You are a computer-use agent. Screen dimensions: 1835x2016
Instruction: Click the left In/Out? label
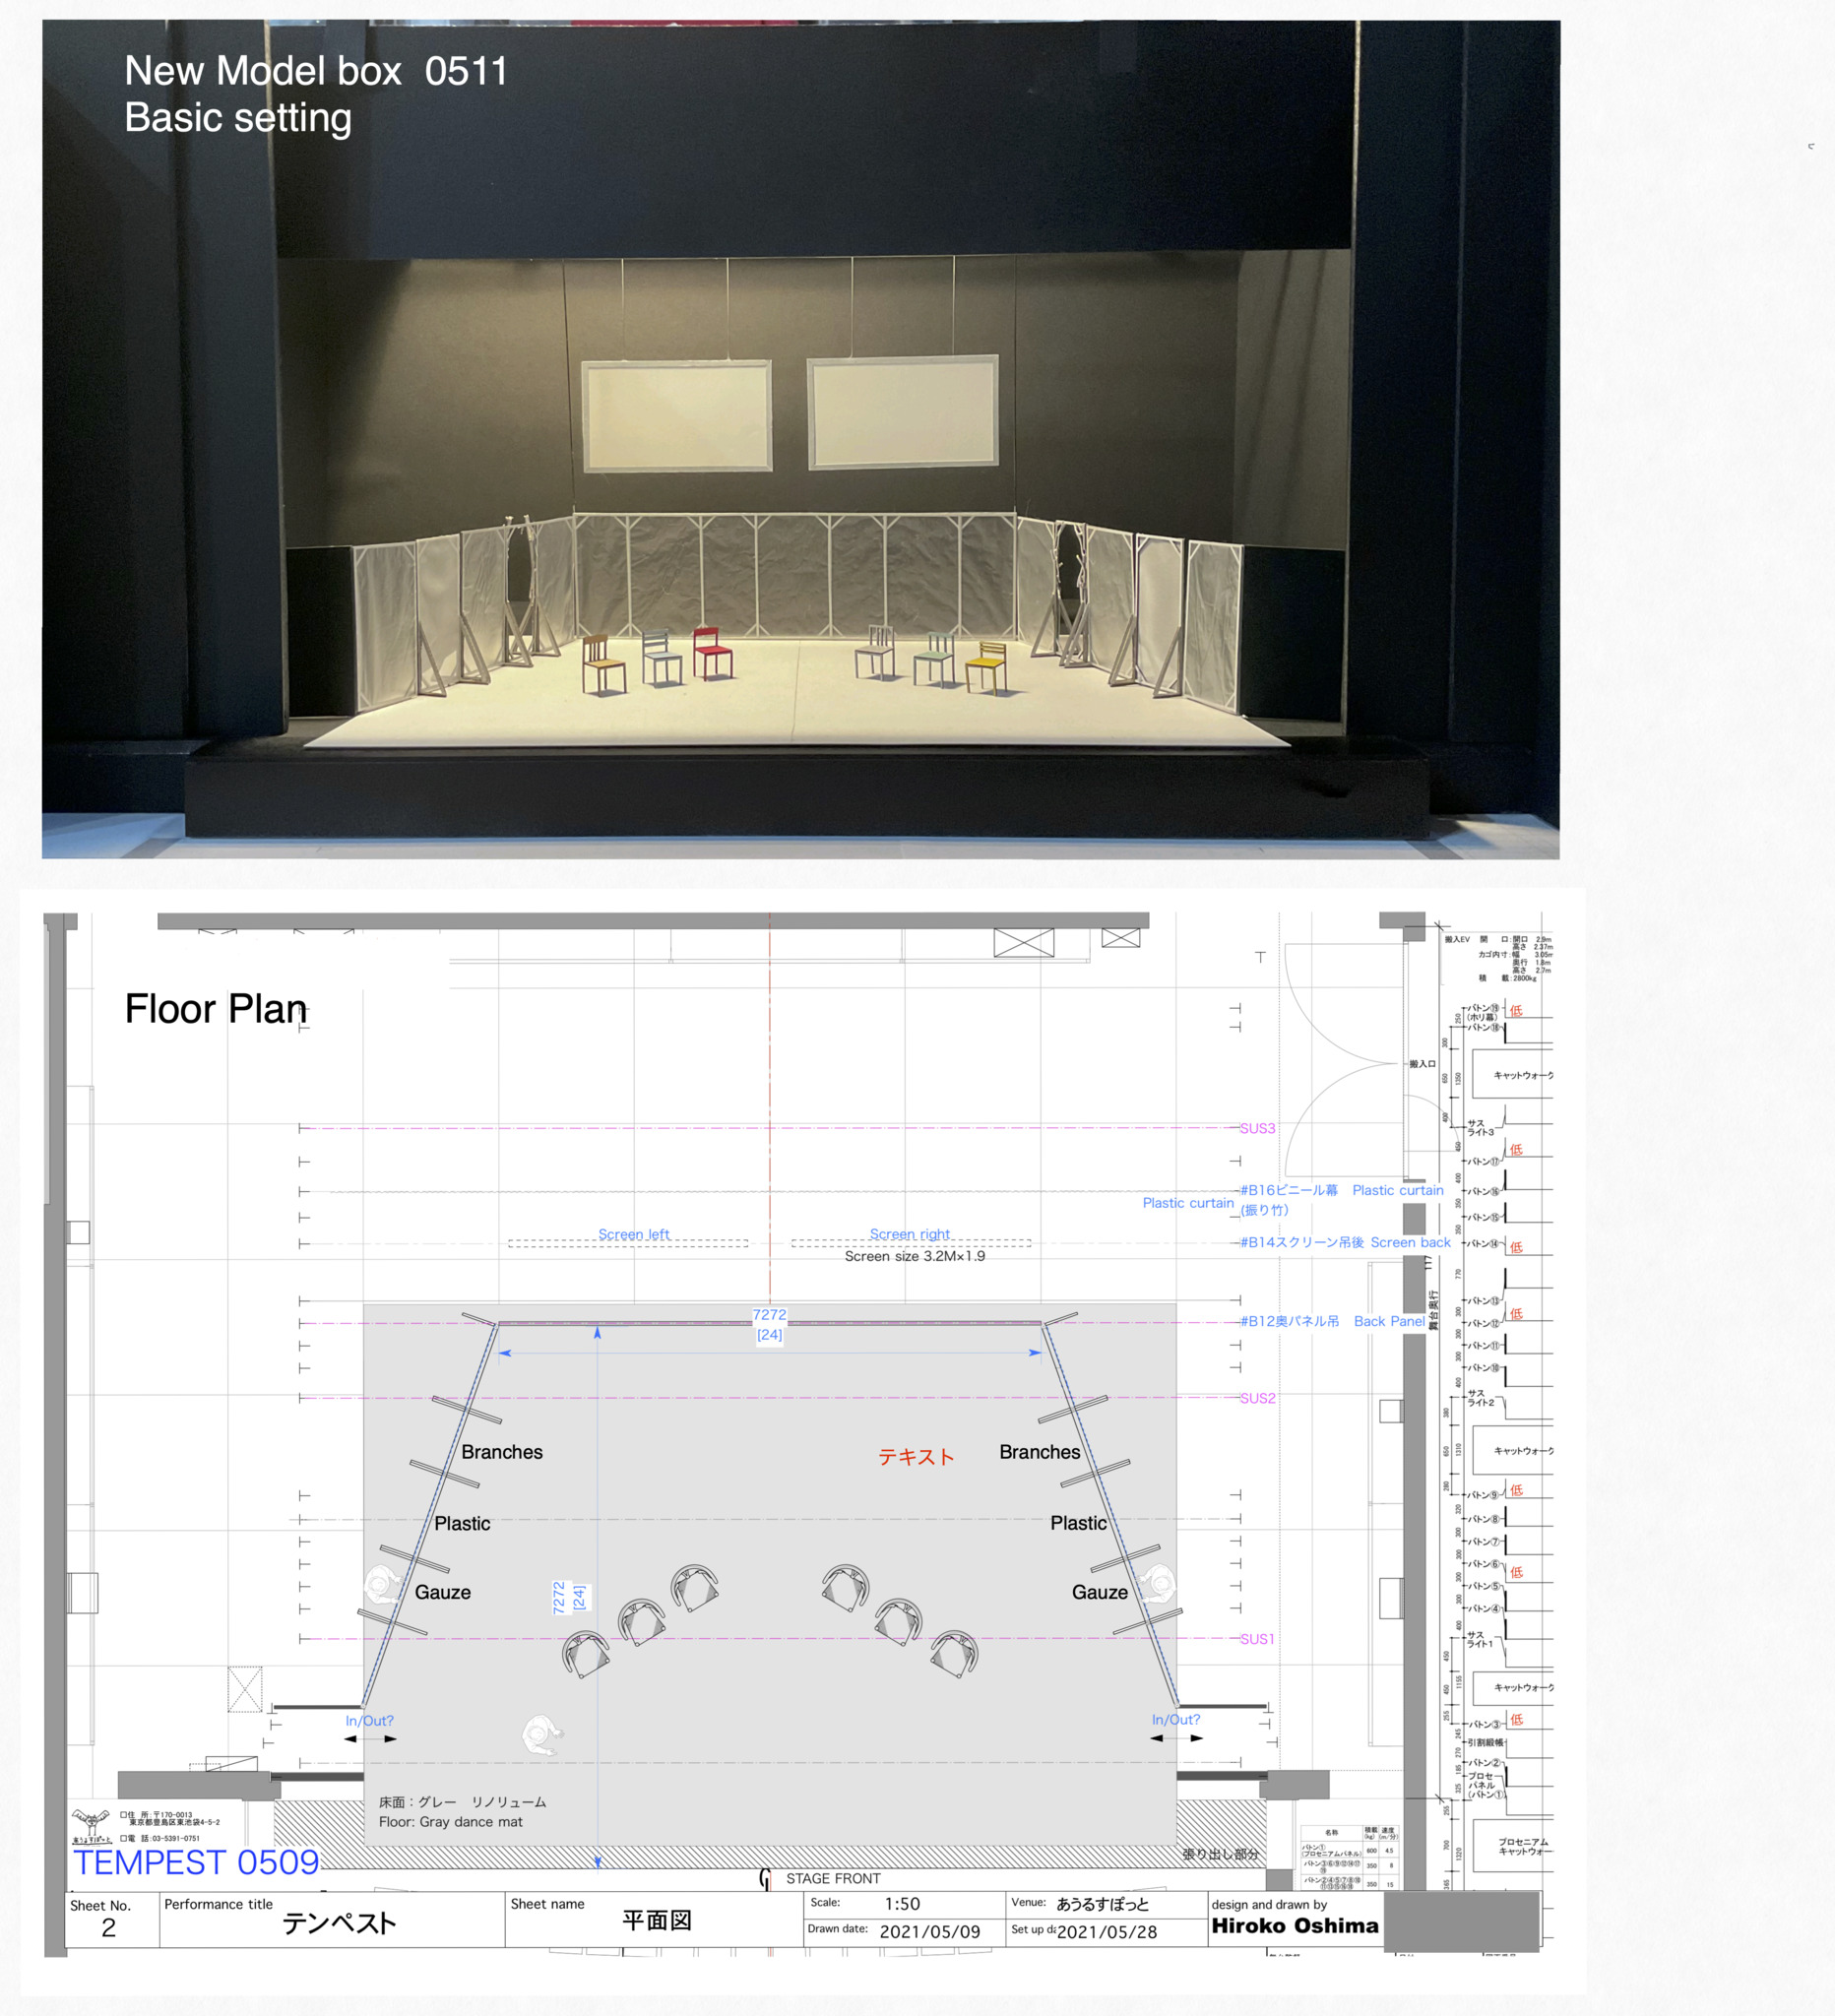tap(369, 1720)
